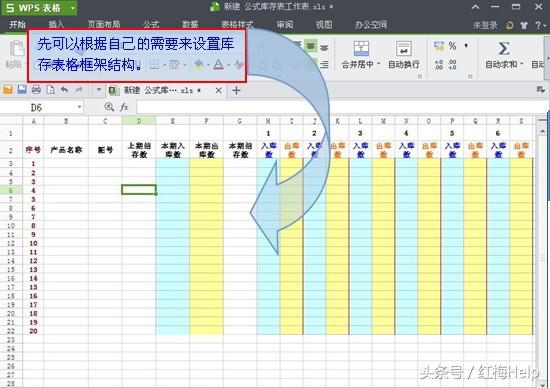Click the 序号 header cell

pyautogui.click(x=33, y=150)
